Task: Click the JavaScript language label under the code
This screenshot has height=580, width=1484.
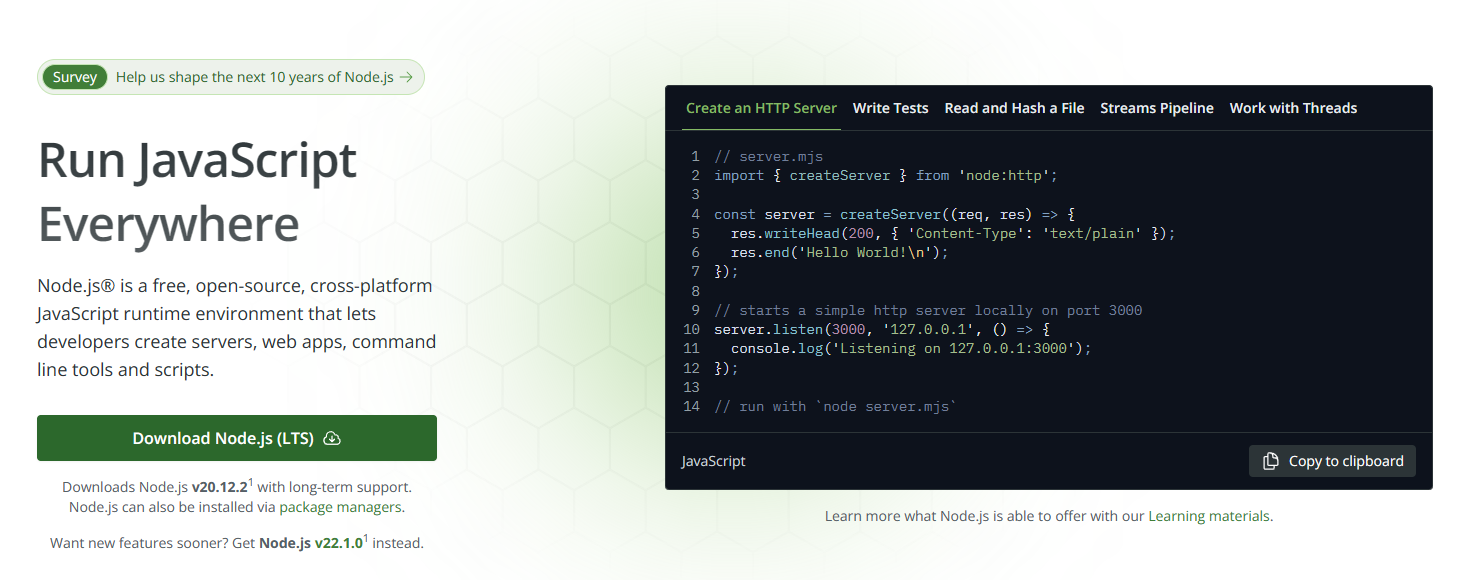Action: pyautogui.click(x=714, y=461)
